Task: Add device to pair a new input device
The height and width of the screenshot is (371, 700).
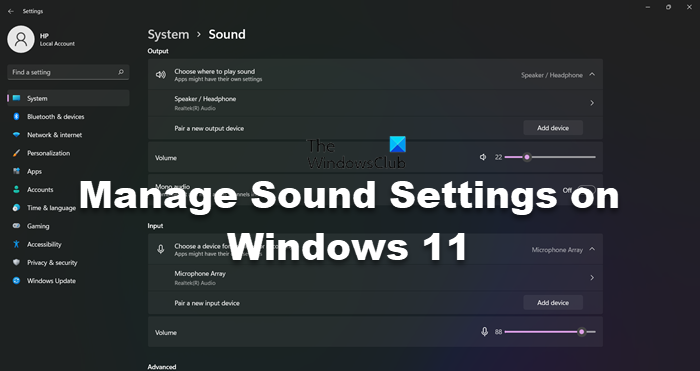Action: pyautogui.click(x=553, y=302)
